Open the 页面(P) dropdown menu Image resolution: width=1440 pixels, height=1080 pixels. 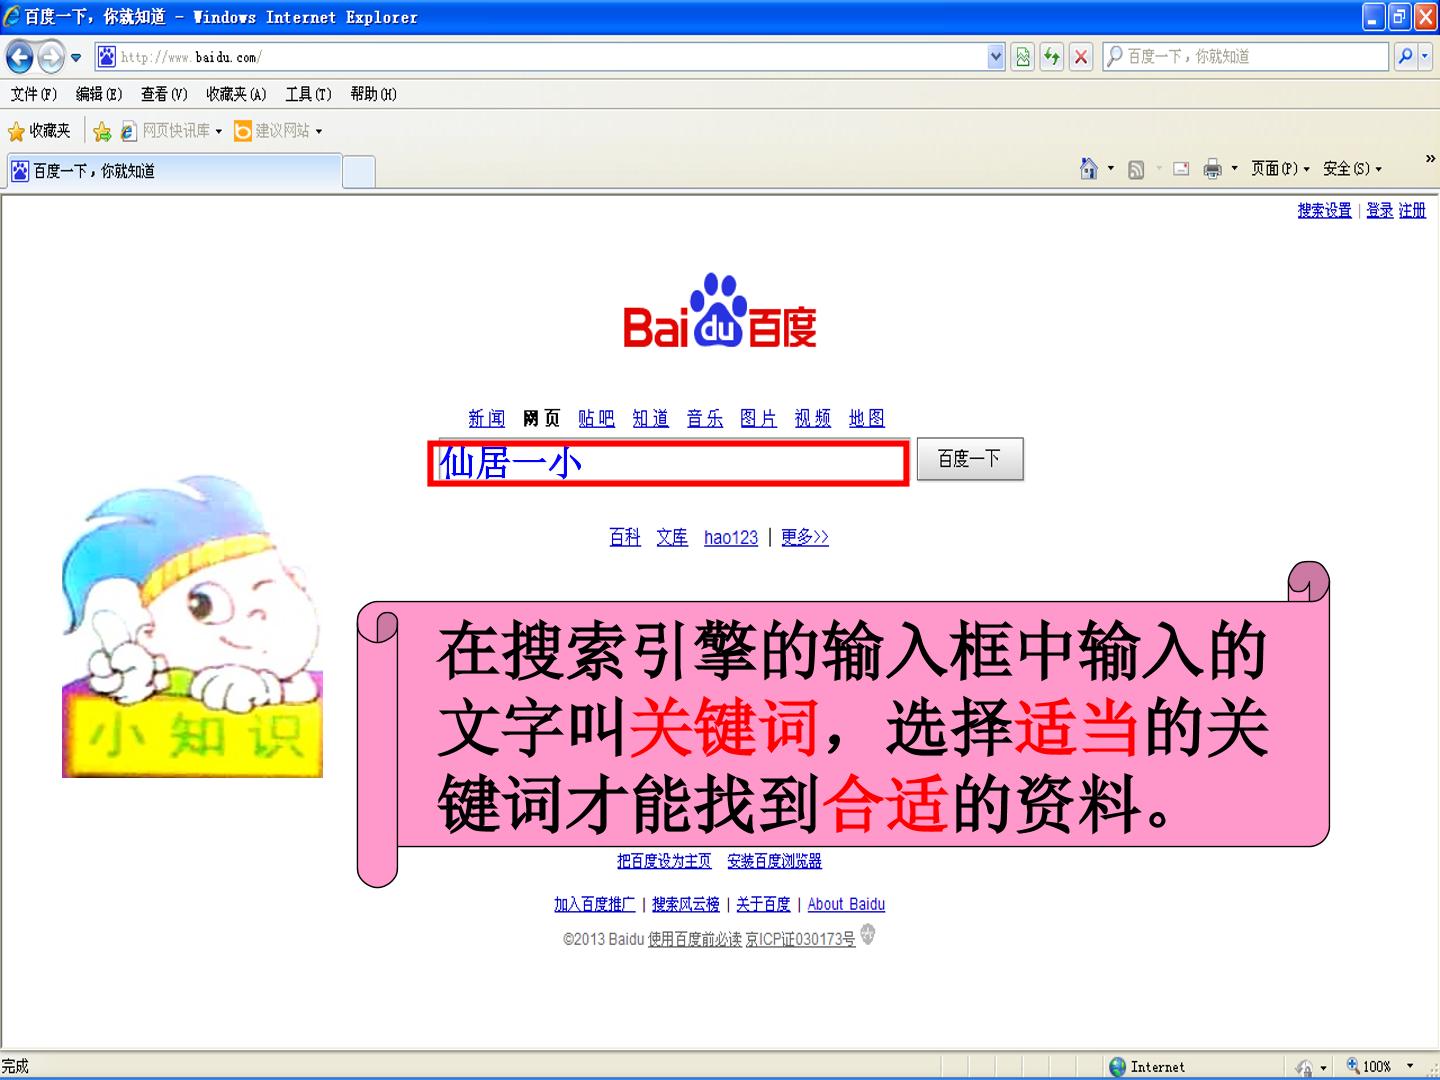1280,169
